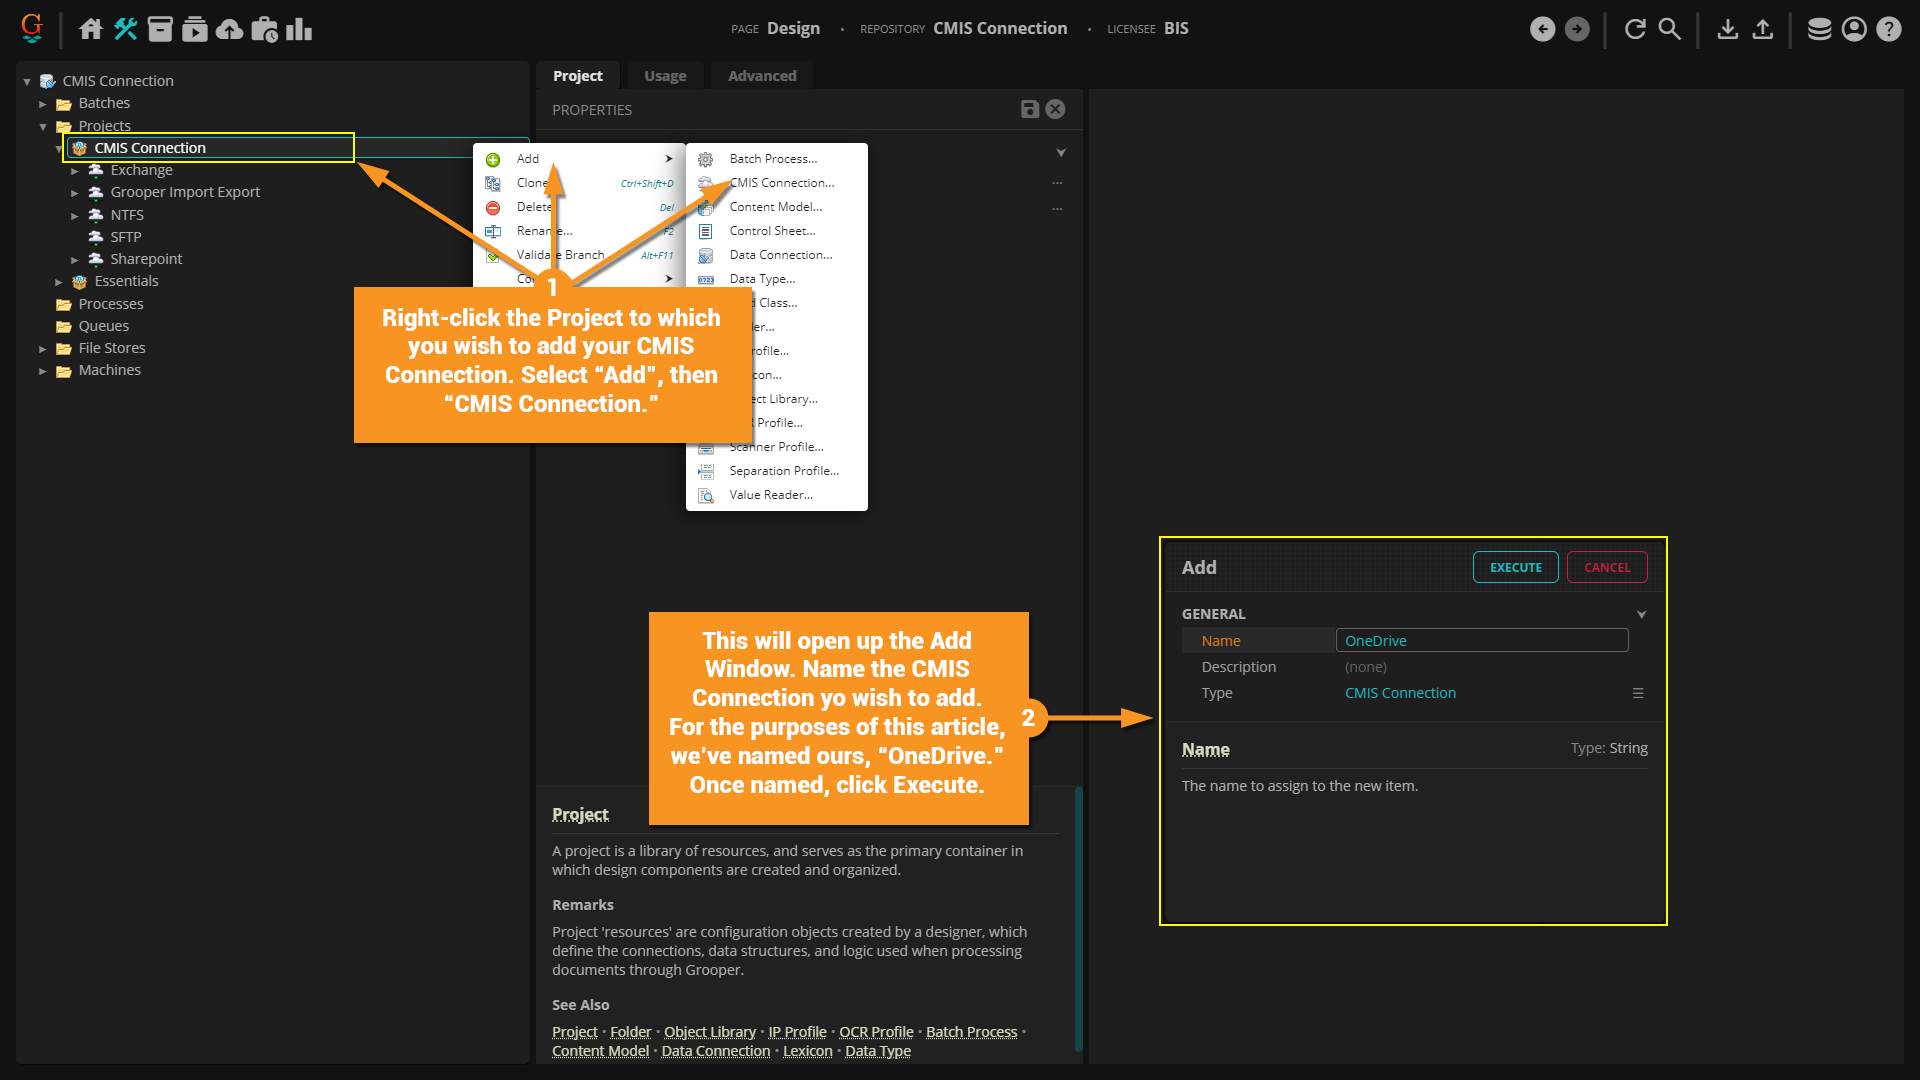Click the save icon in Properties header

(1029, 109)
